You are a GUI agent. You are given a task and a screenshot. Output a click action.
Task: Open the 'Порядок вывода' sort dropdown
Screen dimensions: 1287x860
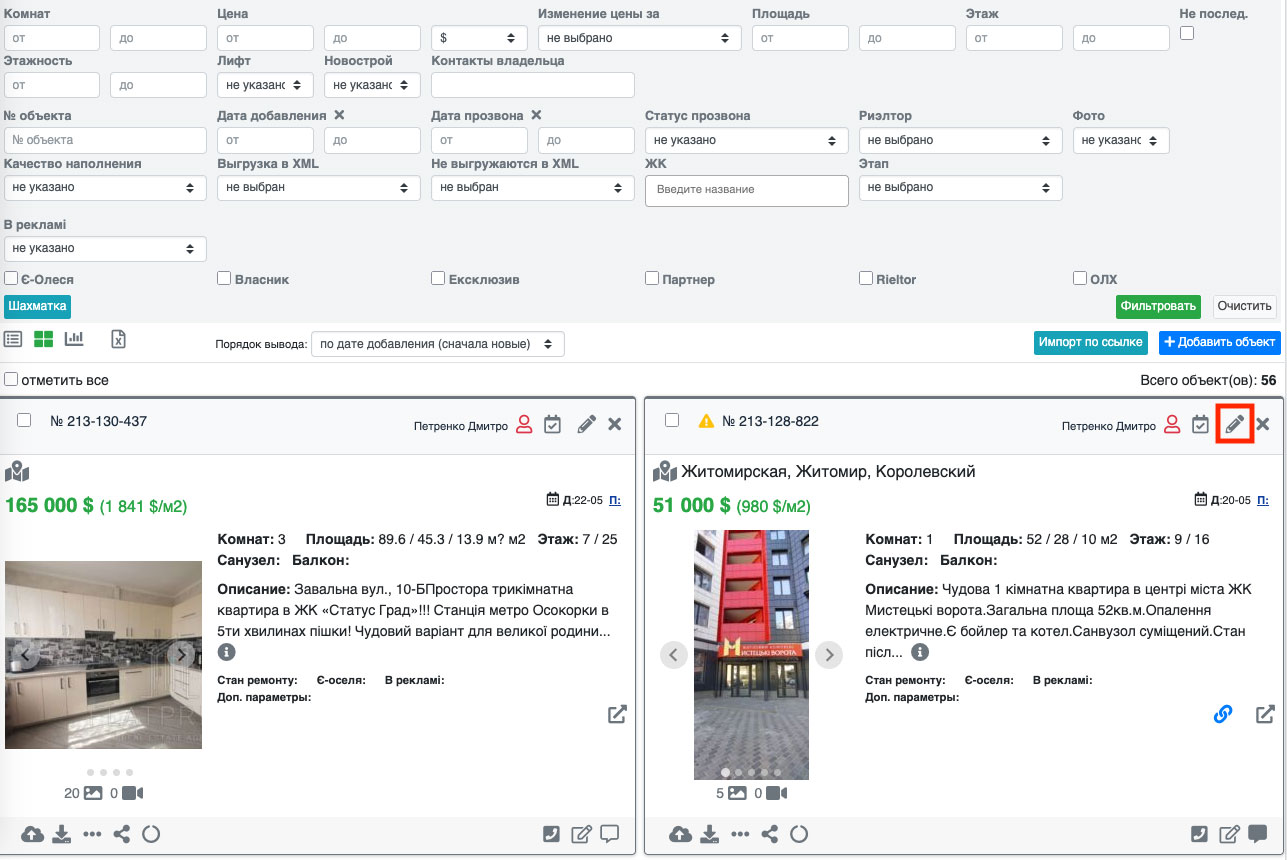tap(437, 344)
